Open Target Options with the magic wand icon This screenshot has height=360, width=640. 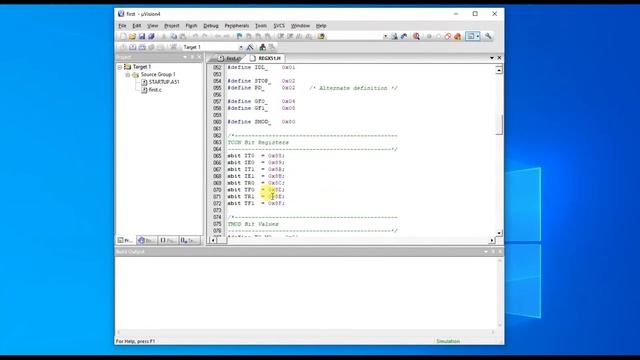tap(250, 47)
